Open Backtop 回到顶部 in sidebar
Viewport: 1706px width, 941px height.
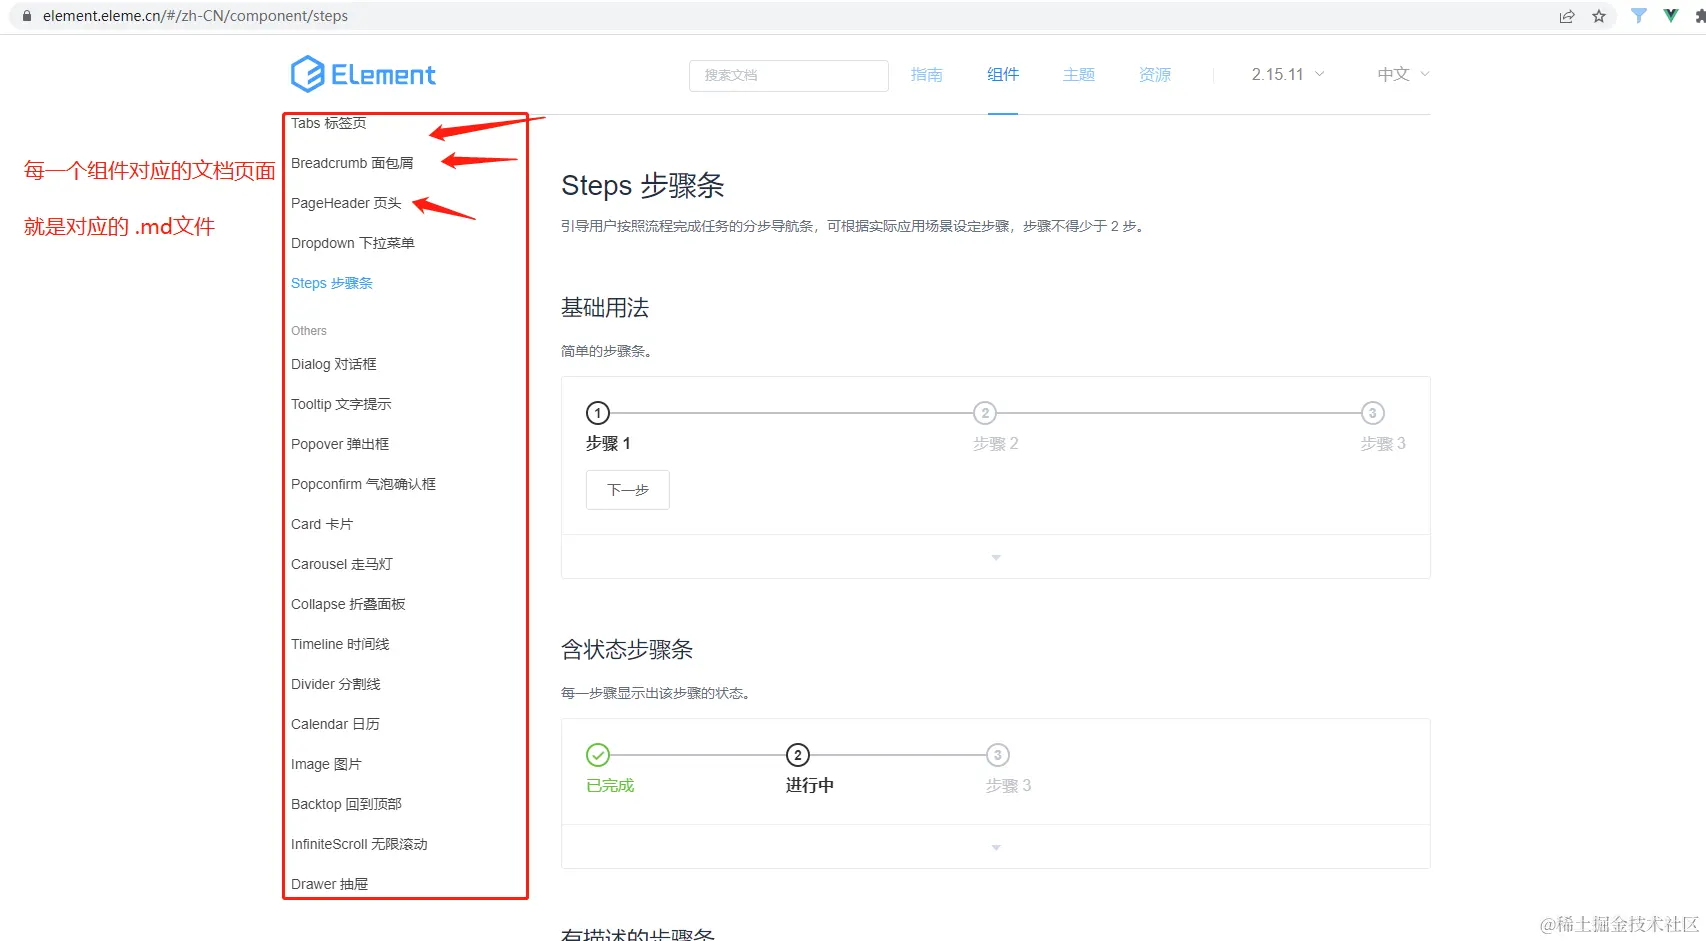pos(346,804)
